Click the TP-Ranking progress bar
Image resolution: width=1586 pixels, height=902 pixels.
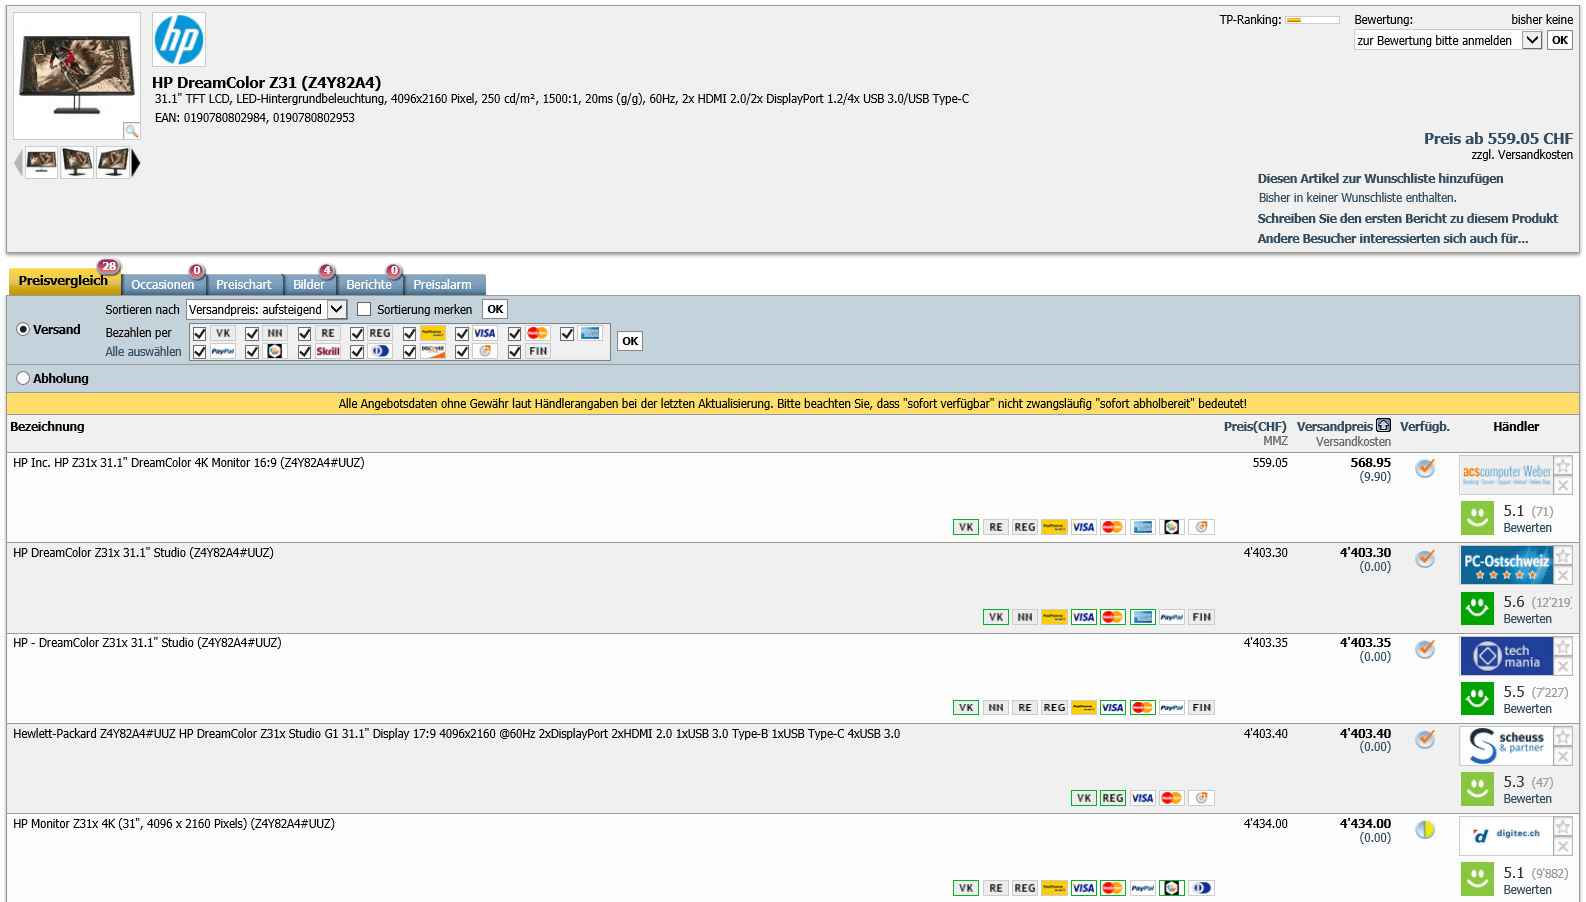click(1312, 20)
